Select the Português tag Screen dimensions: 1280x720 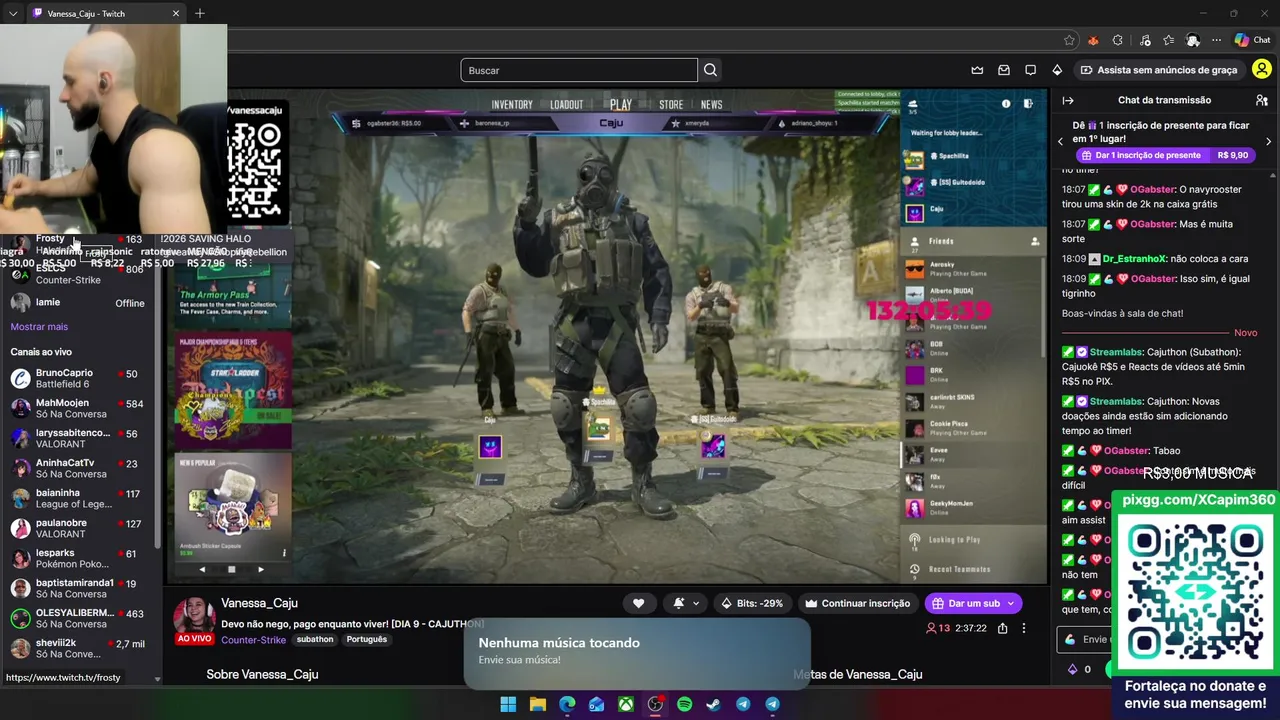click(x=367, y=639)
